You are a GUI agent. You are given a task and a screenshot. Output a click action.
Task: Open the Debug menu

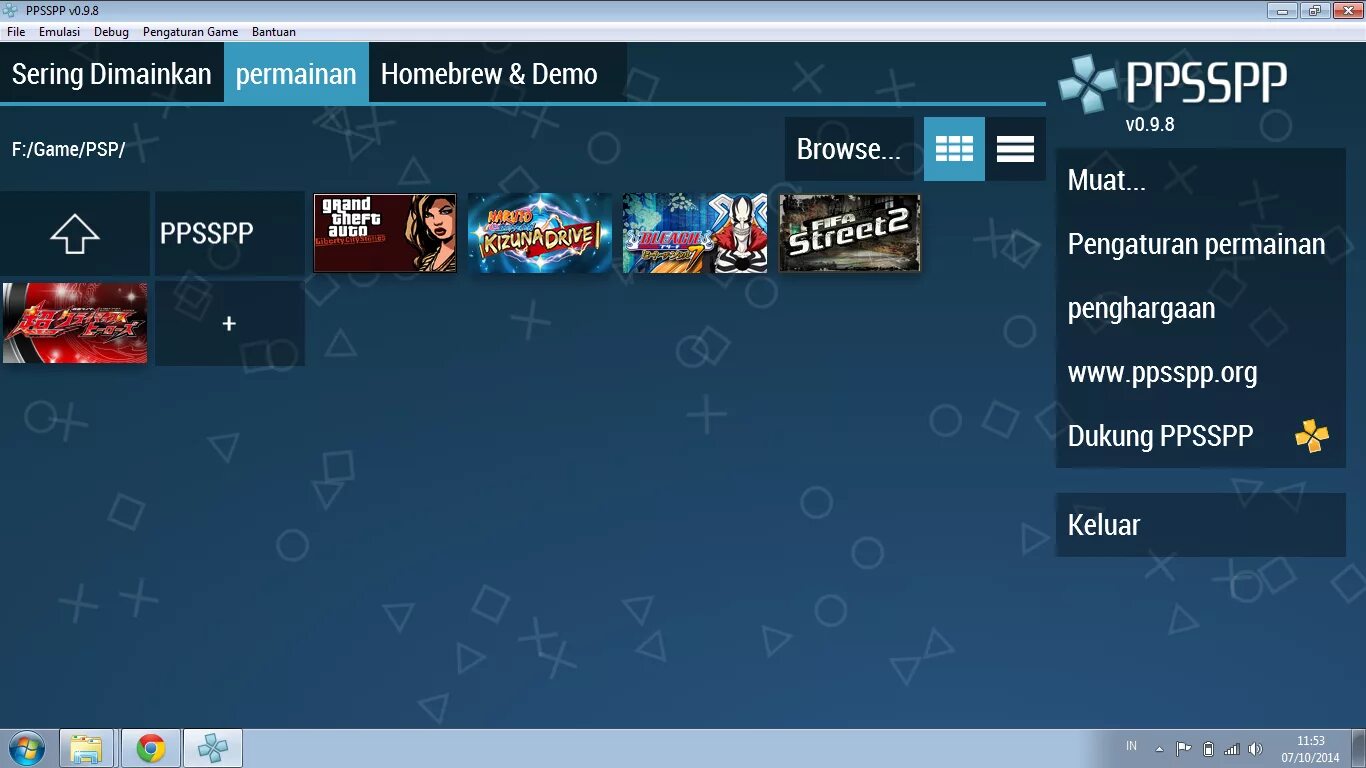coord(111,32)
